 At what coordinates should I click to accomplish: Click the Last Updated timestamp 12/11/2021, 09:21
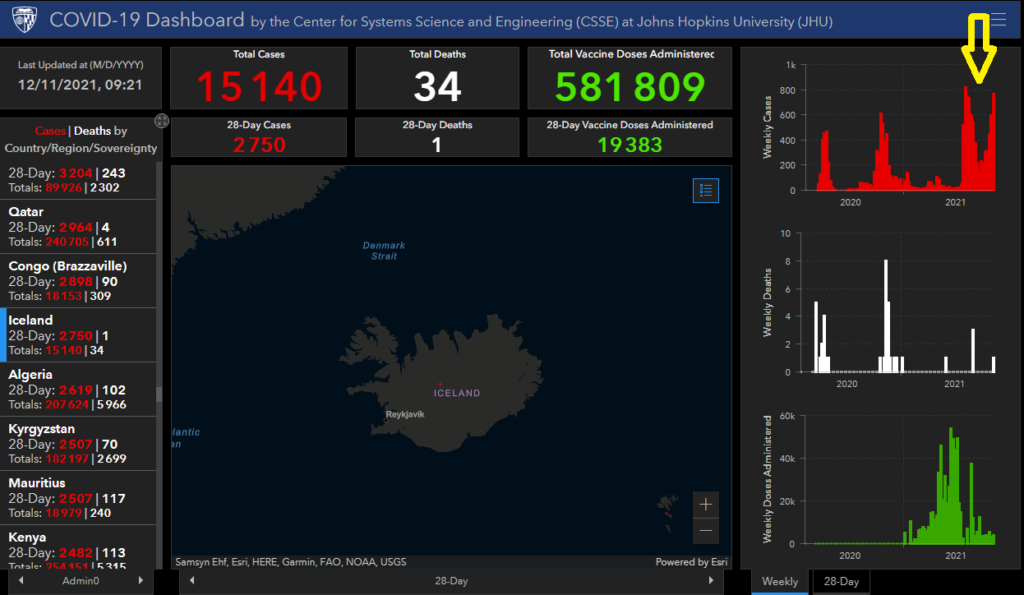click(80, 85)
